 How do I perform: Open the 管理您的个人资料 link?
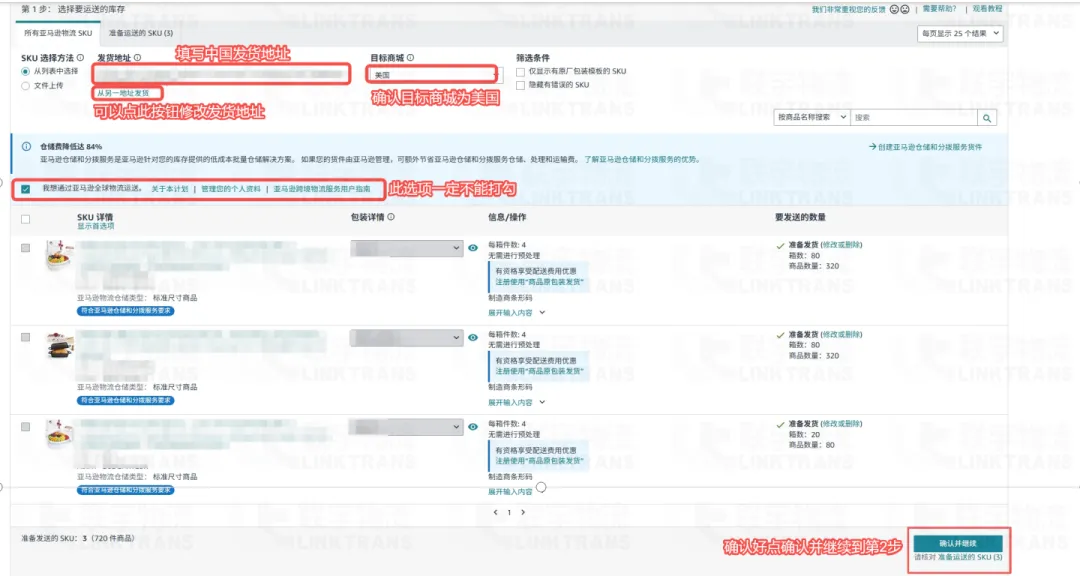pos(231,189)
